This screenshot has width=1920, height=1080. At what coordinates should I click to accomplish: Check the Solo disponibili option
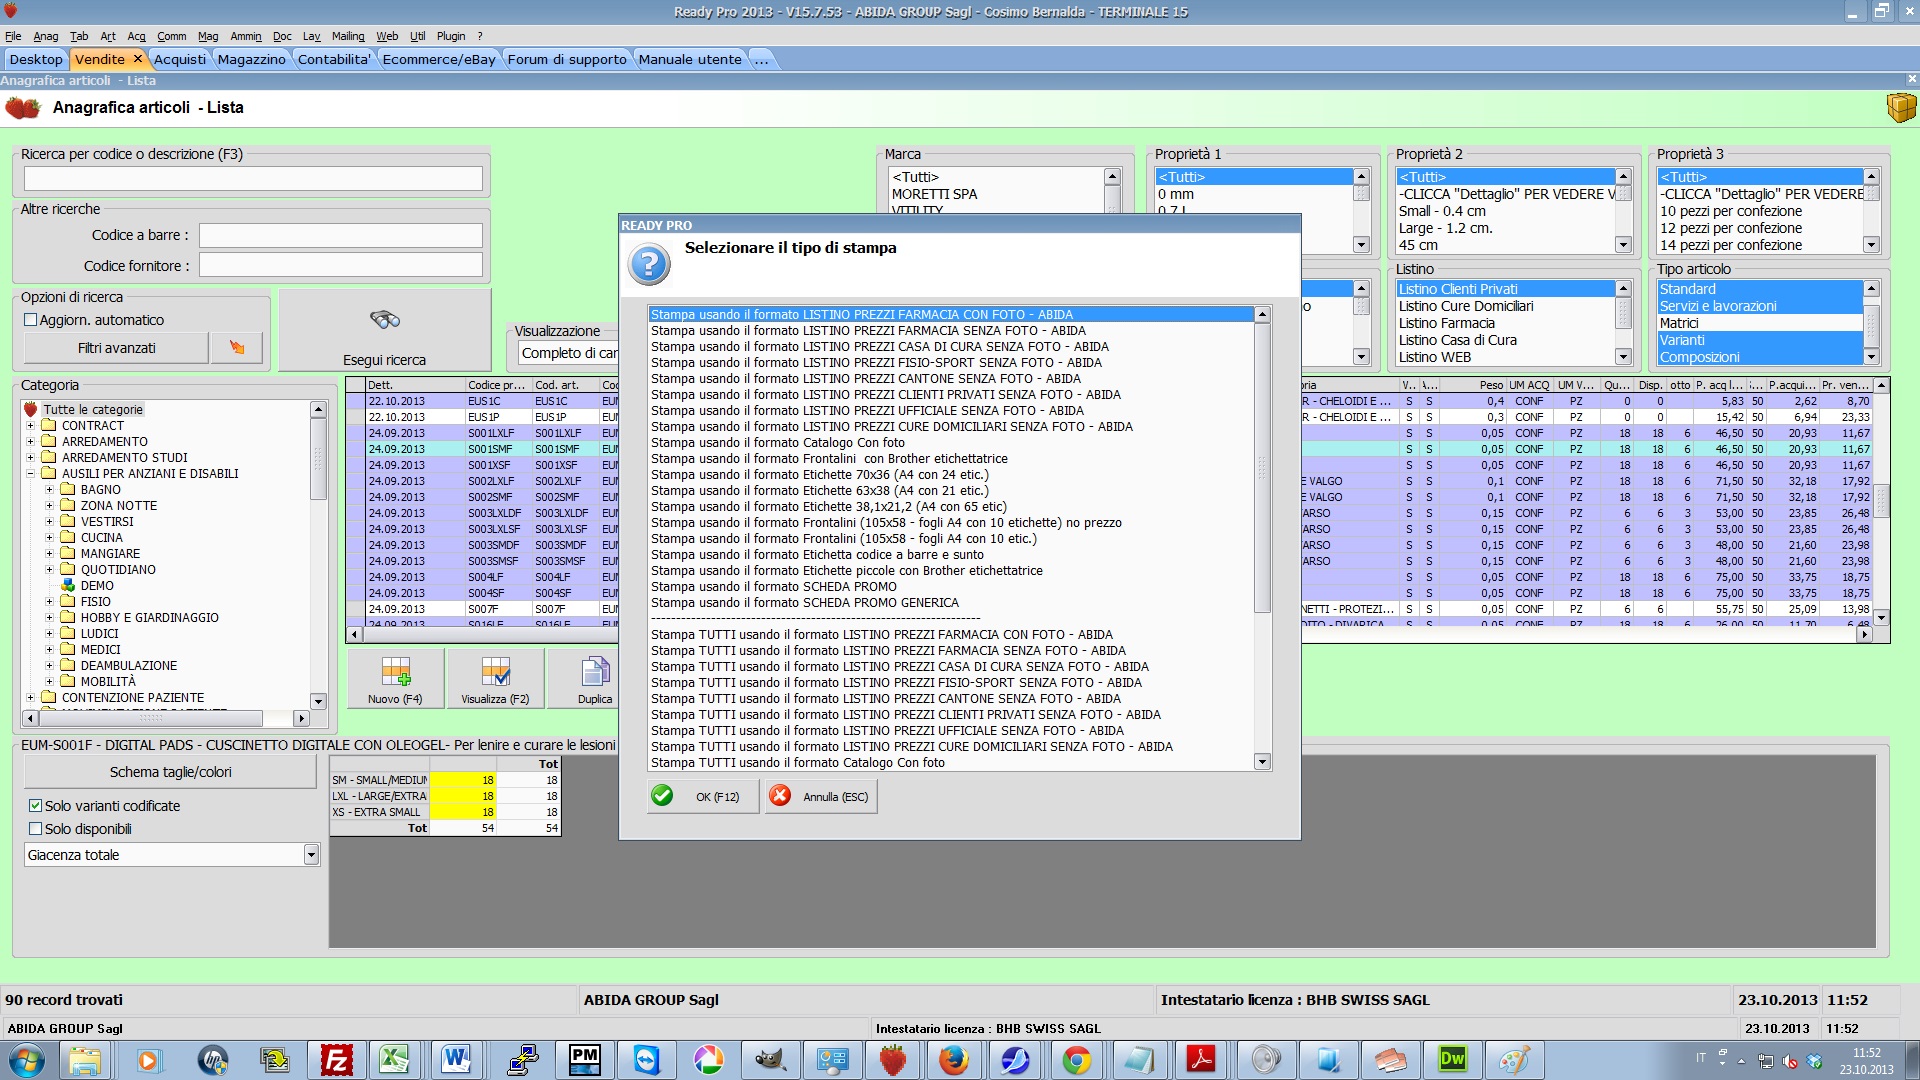pyautogui.click(x=36, y=829)
